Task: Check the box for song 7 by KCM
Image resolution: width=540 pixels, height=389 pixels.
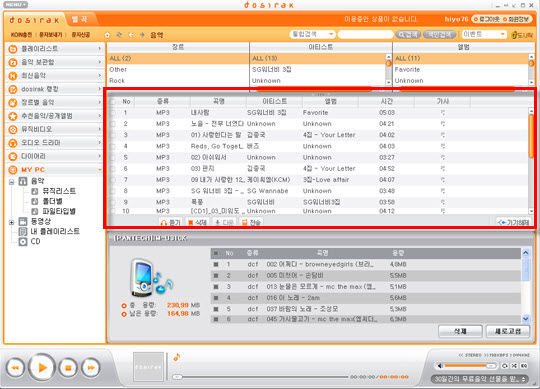Action: (113, 180)
